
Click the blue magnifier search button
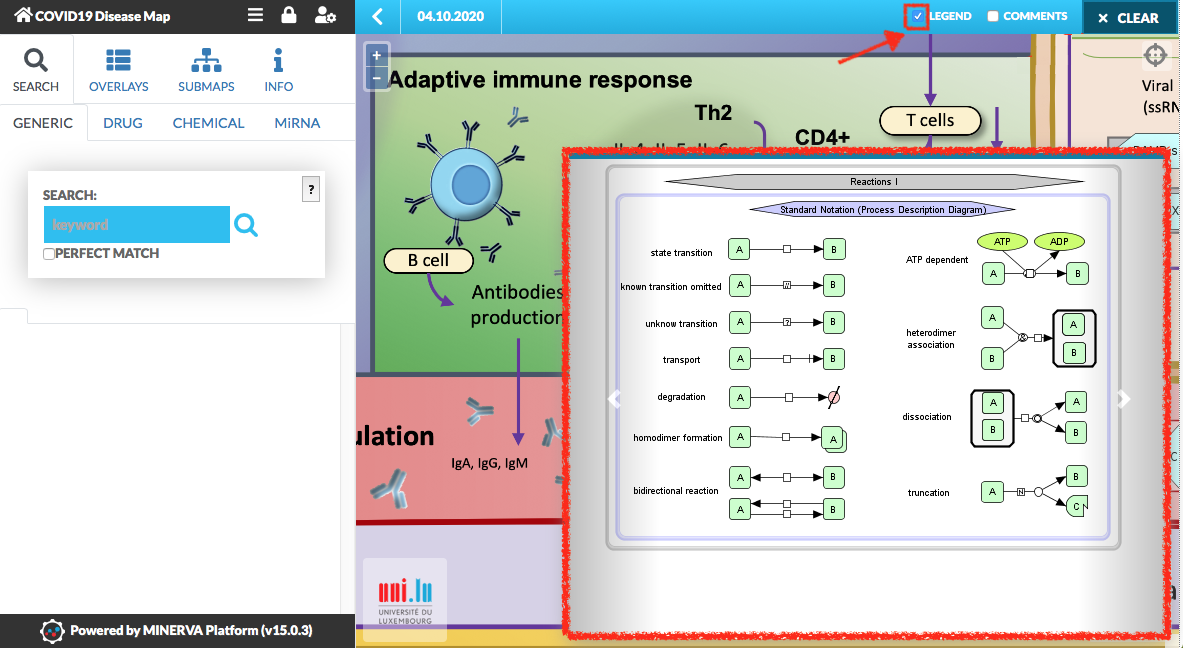246,226
